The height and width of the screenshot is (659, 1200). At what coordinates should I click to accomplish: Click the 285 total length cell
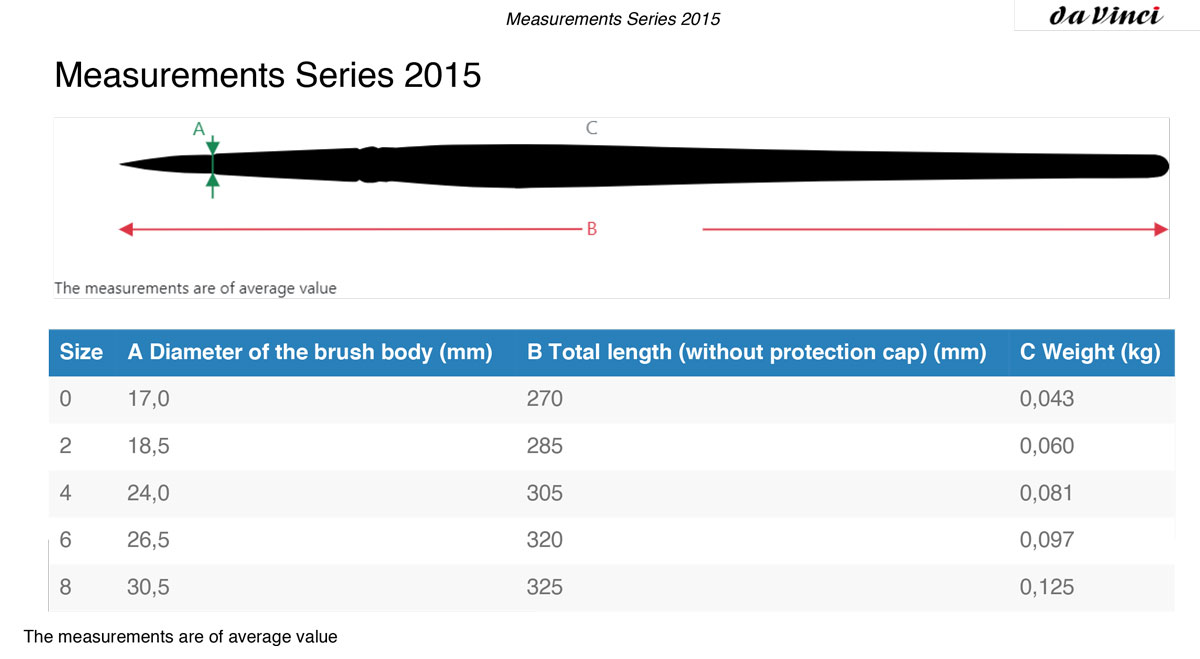pos(545,446)
